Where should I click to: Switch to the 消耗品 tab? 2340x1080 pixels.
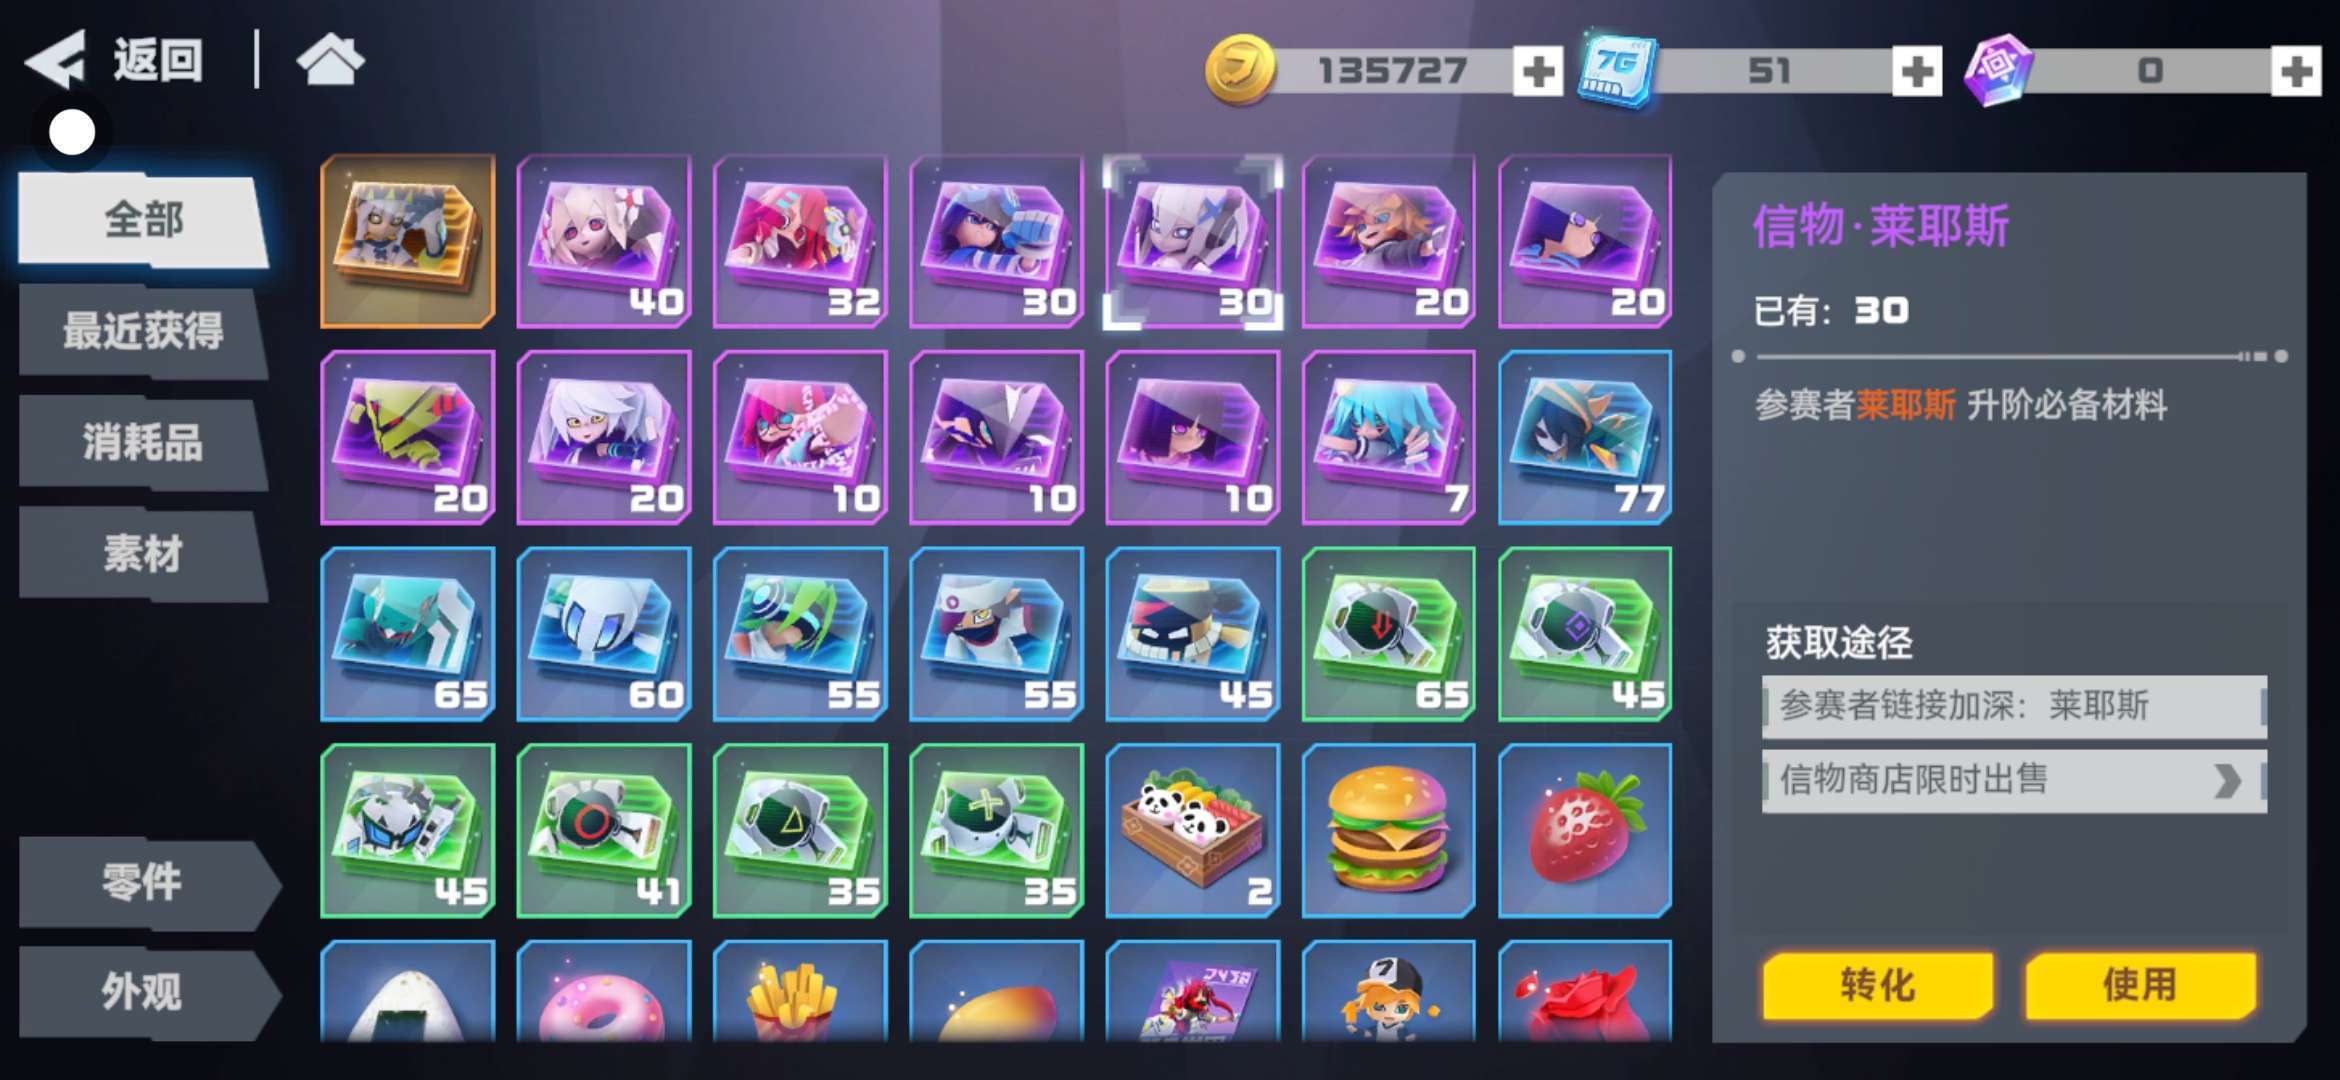[x=143, y=443]
